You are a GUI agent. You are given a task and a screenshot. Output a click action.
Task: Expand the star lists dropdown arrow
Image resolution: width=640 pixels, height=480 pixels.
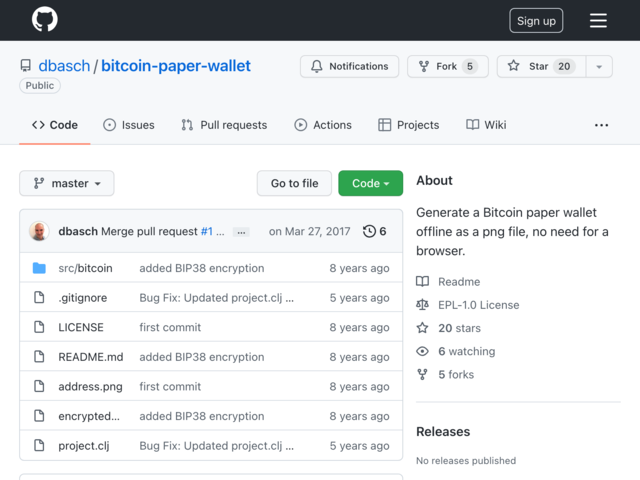598,66
